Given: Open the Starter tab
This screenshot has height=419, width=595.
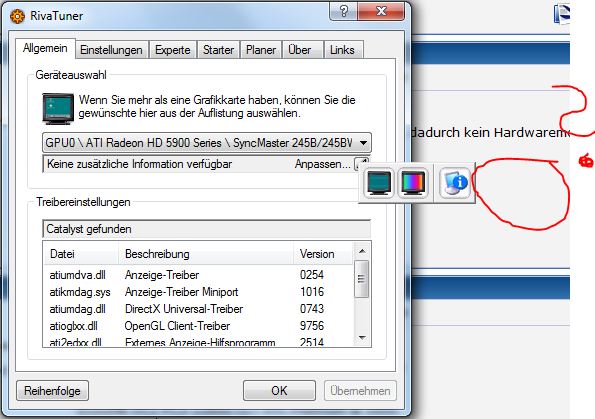Looking at the screenshot, I should pos(218,50).
